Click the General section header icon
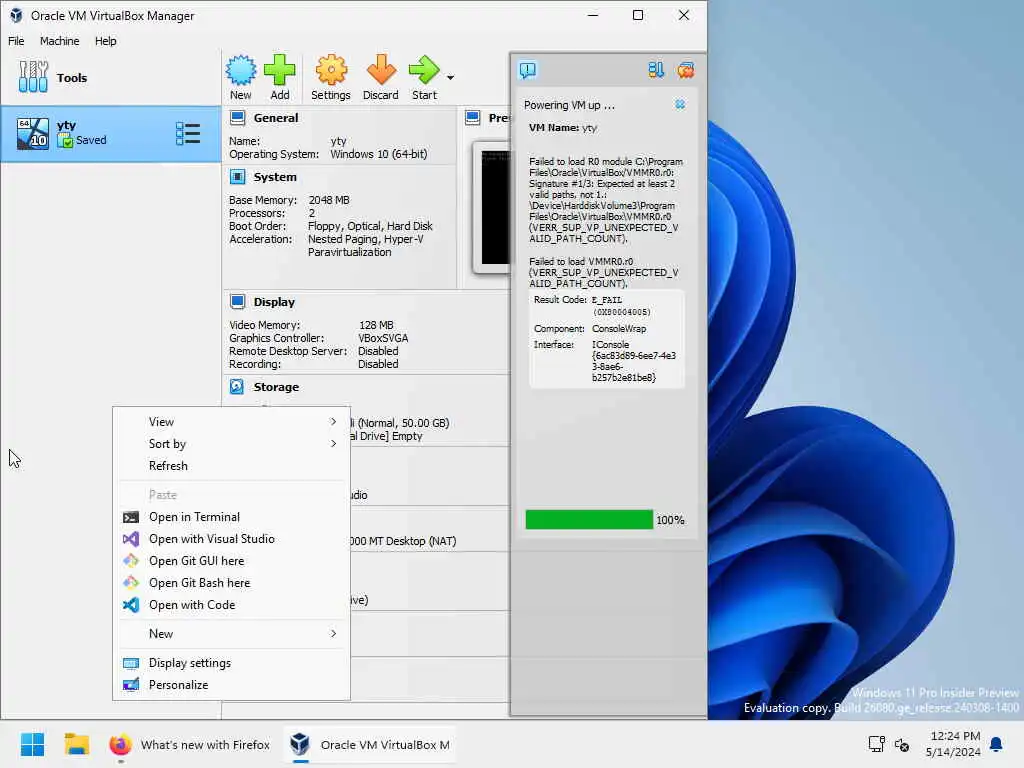The image size is (1024, 768). (x=238, y=118)
